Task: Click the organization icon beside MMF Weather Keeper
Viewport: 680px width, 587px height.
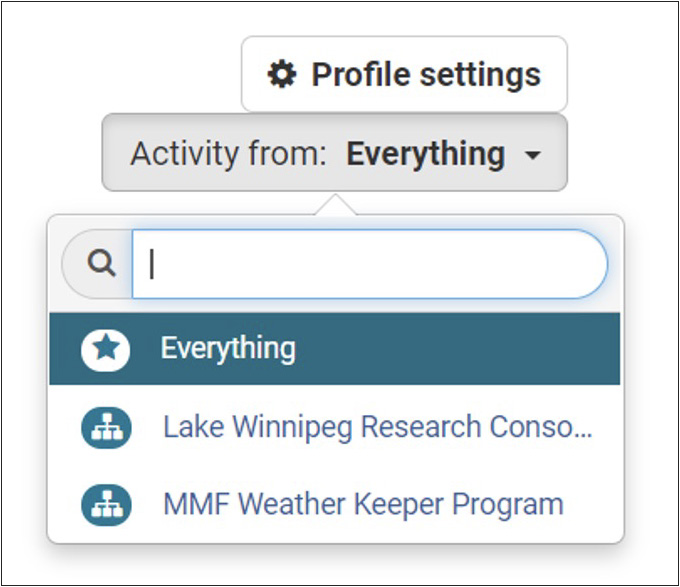Action: pos(106,505)
